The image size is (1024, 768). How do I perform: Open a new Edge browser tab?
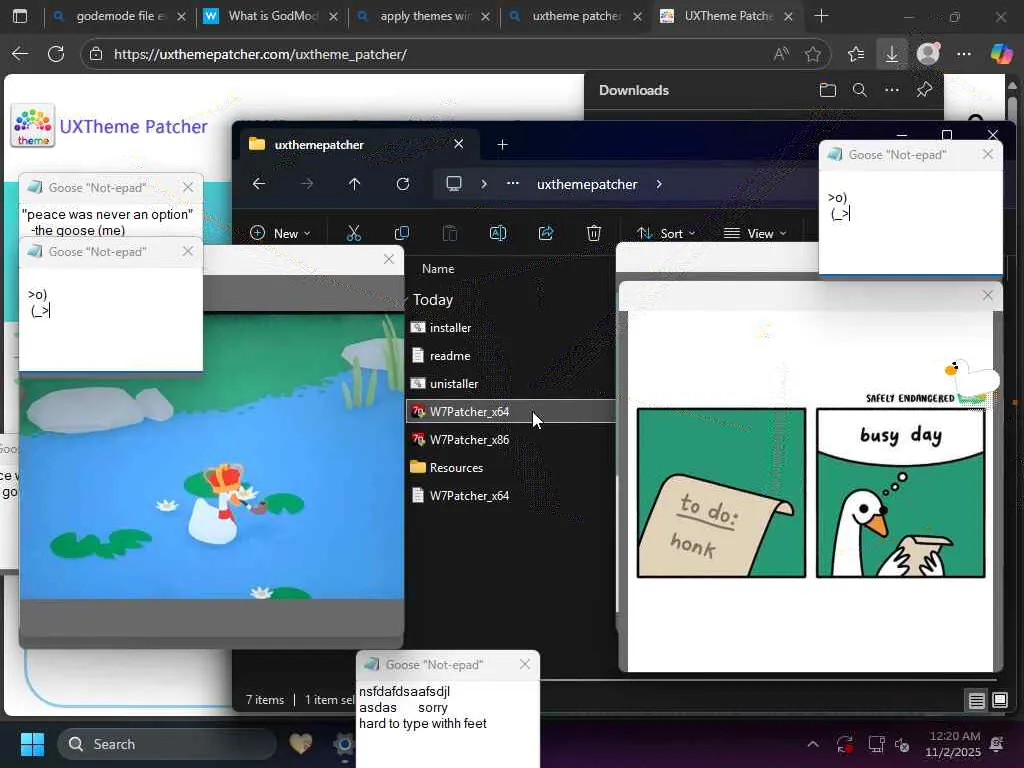coord(822,16)
